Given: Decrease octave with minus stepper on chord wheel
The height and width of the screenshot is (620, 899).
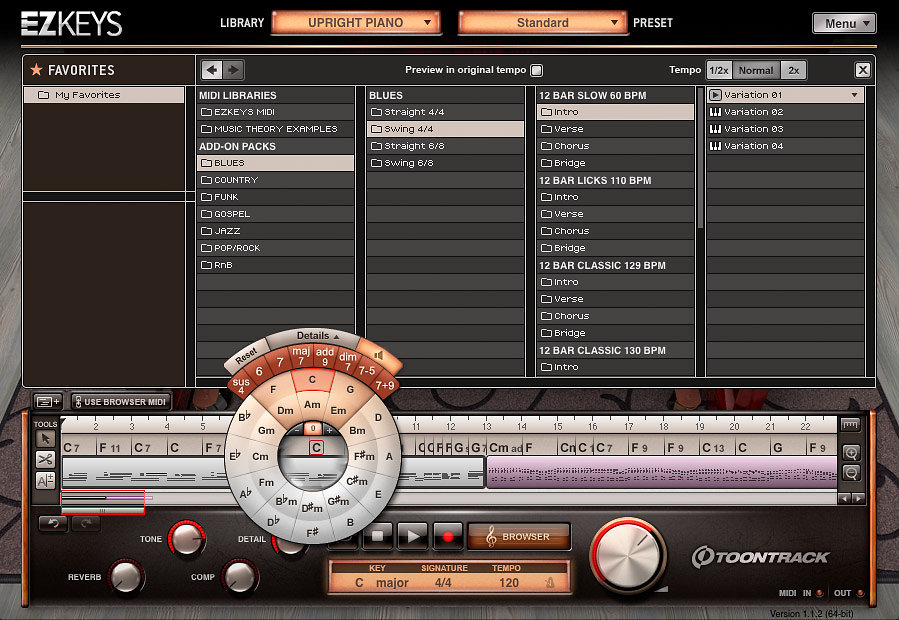Looking at the screenshot, I should [297, 428].
